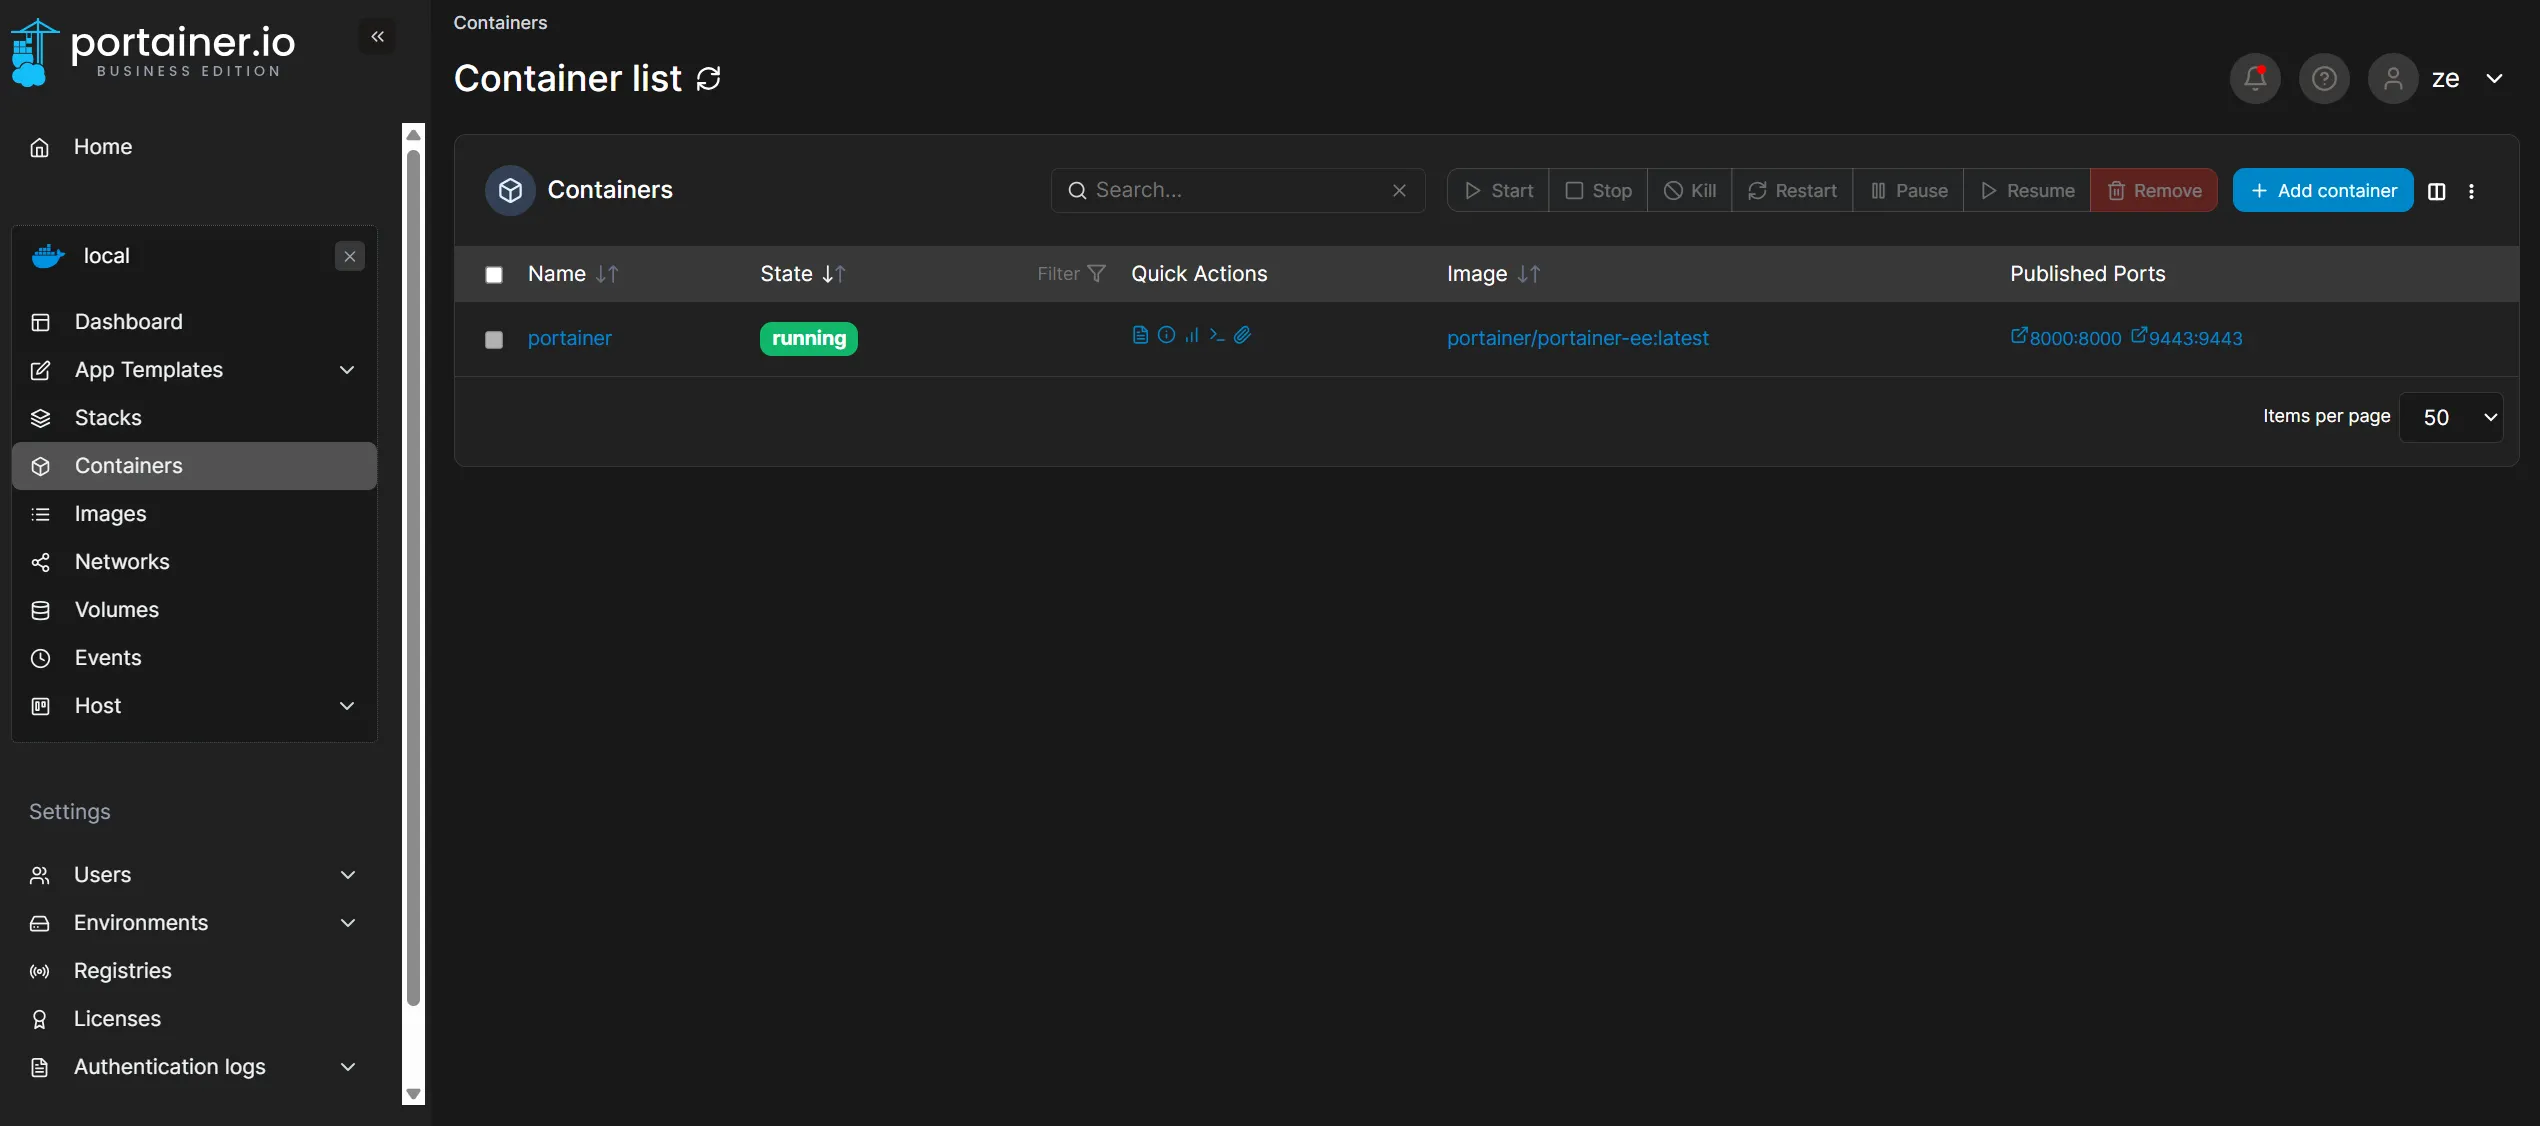Click the Stop button
The image size is (2540, 1126).
1598,190
